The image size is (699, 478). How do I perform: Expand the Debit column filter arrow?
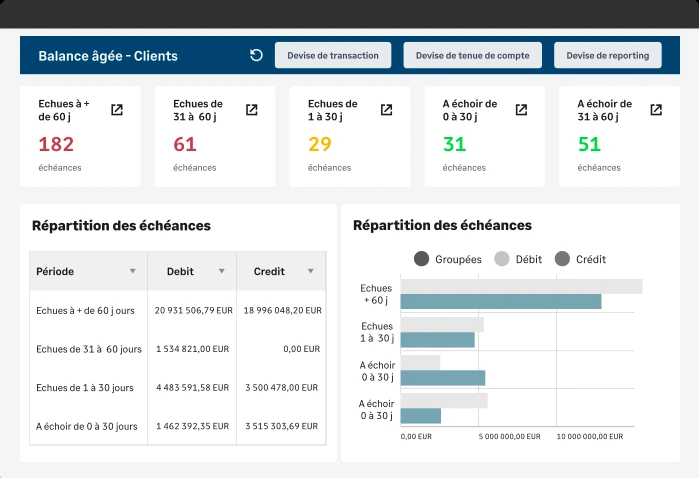221,271
